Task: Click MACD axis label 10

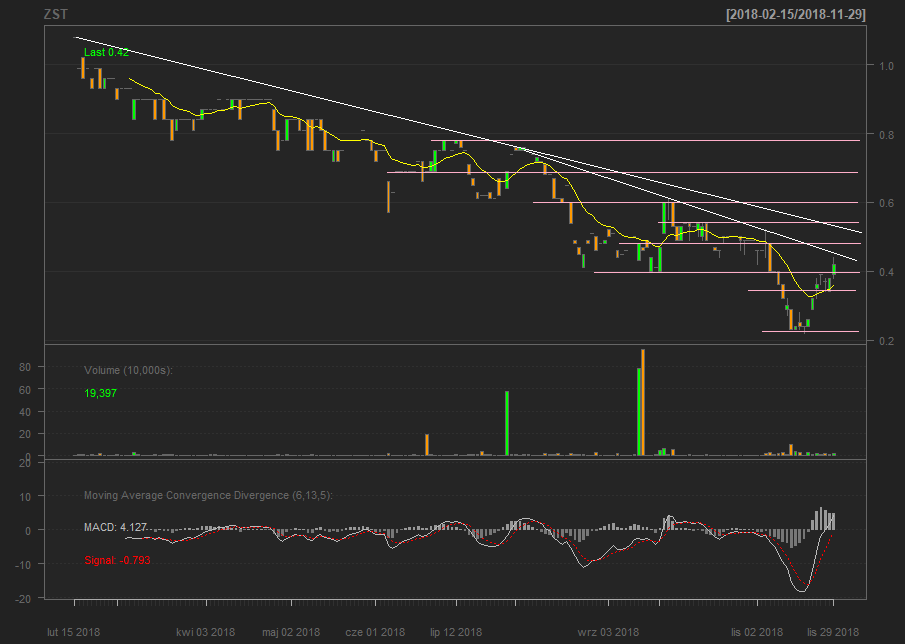Action: 25,496
